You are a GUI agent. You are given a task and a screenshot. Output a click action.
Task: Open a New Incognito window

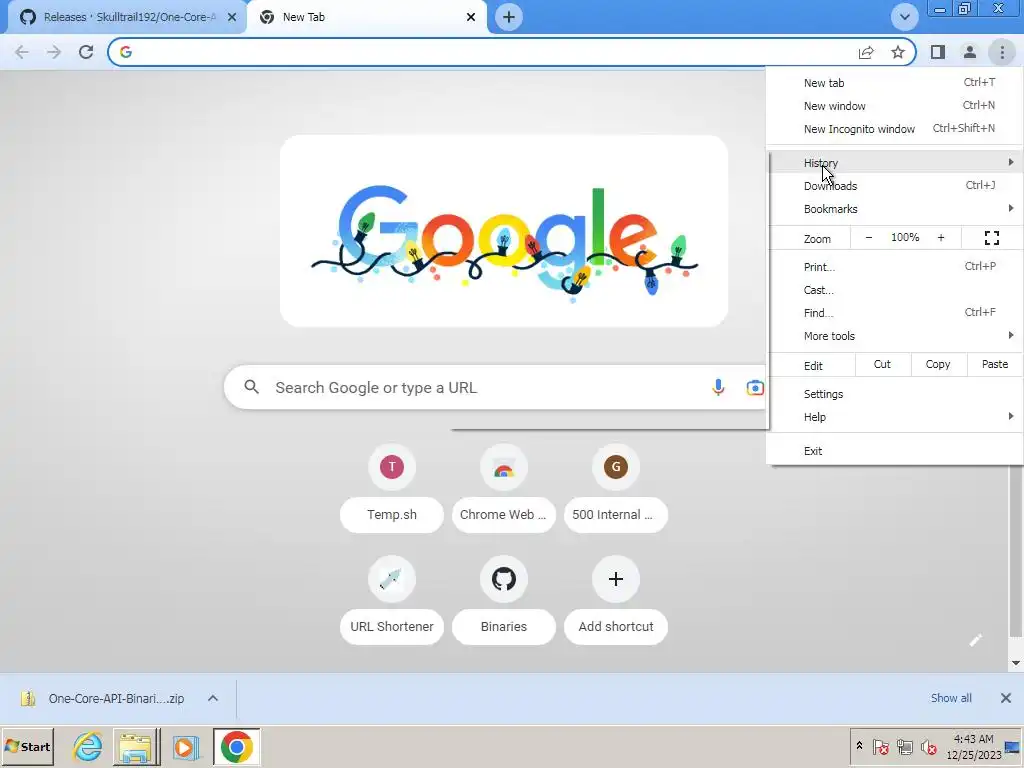tap(895, 129)
